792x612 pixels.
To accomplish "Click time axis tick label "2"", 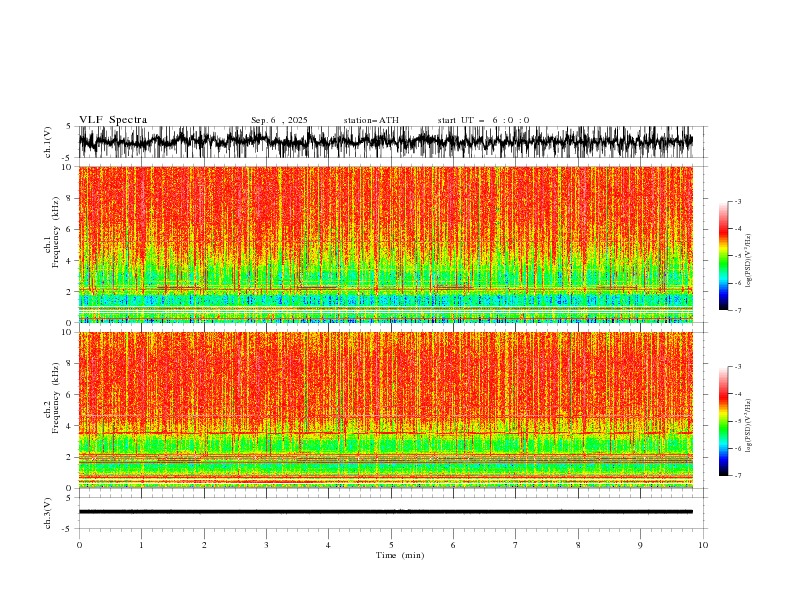I will pyautogui.click(x=204, y=545).
